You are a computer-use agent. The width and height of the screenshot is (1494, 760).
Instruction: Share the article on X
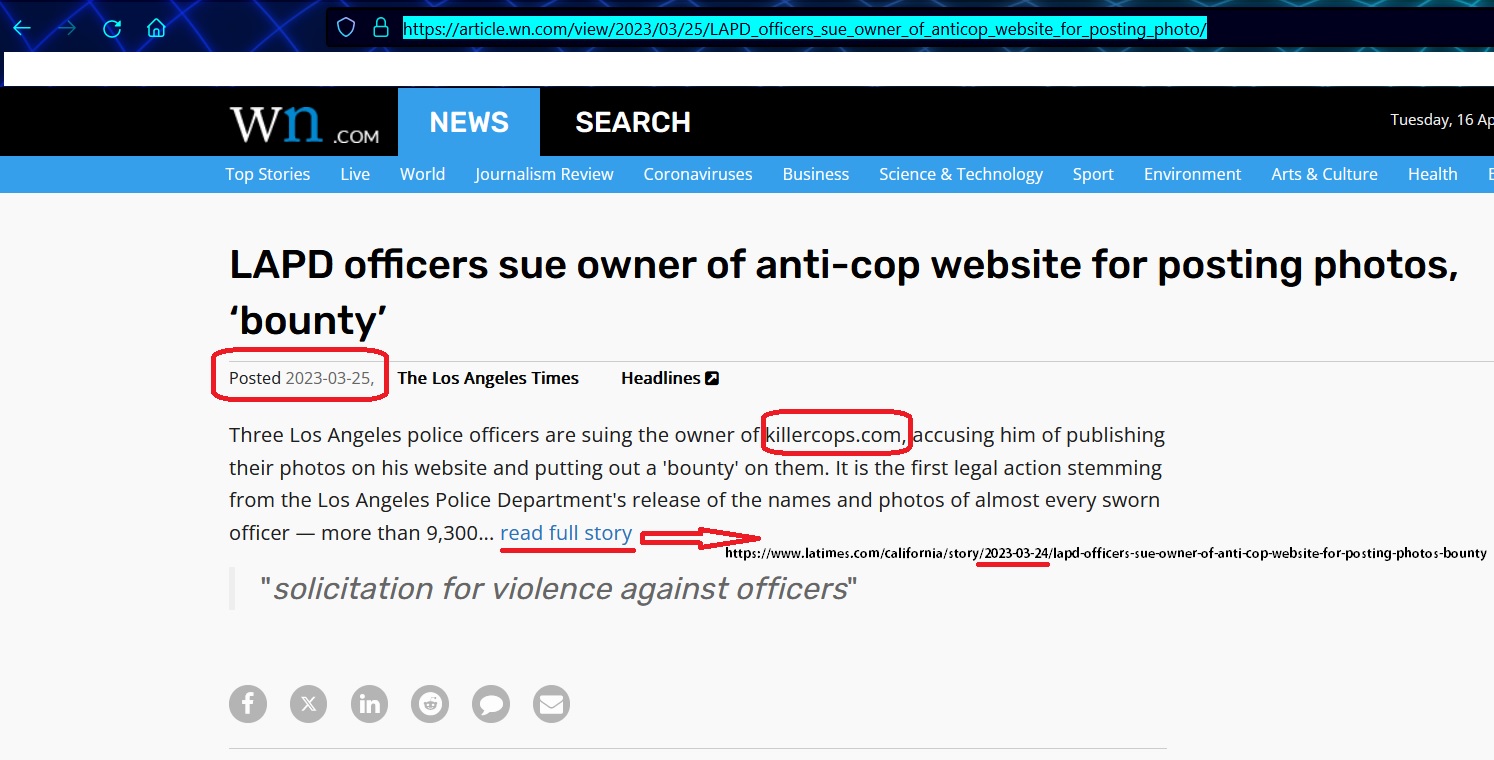[x=309, y=704]
